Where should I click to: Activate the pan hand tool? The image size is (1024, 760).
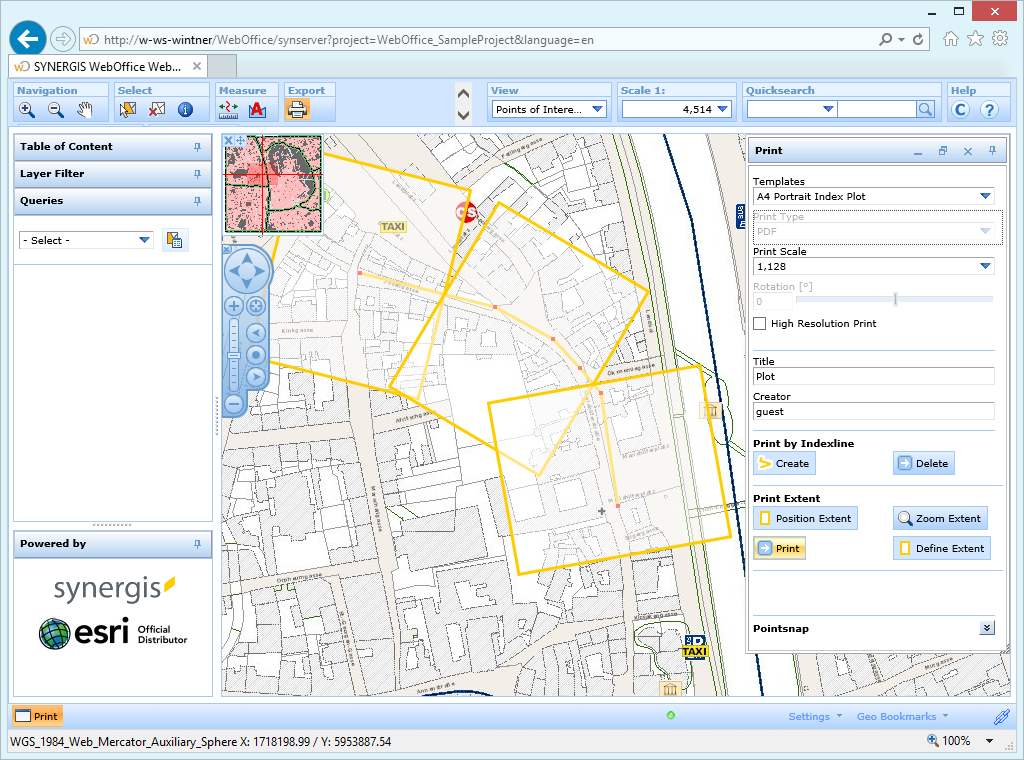(85, 110)
